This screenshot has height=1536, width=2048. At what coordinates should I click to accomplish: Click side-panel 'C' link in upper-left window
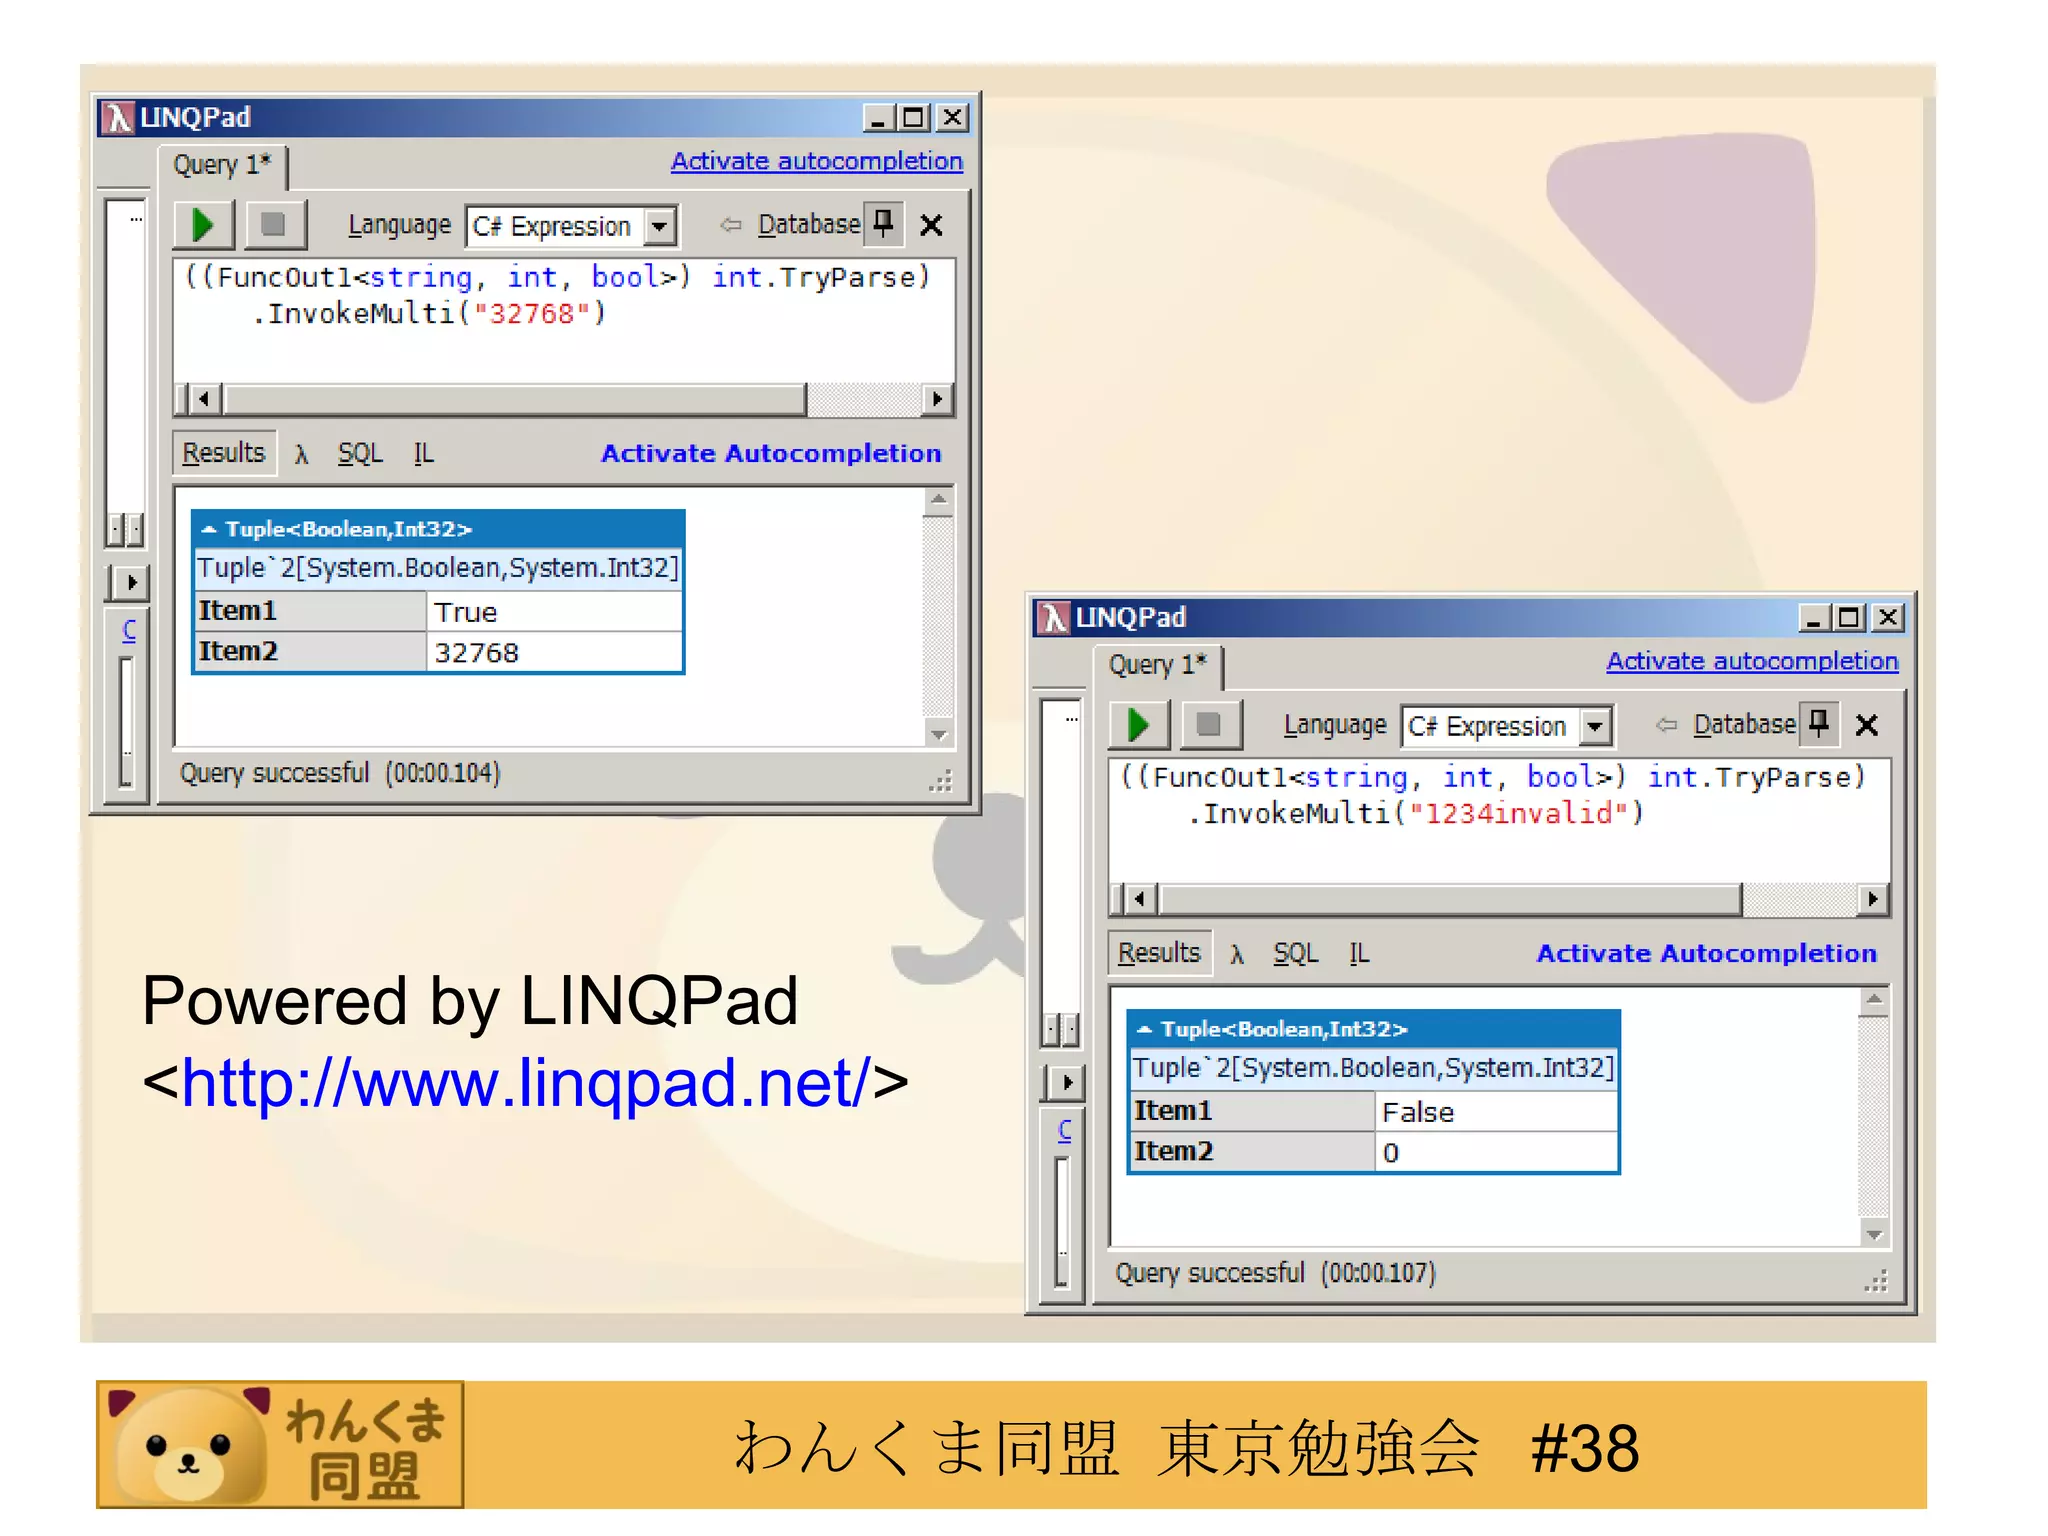[129, 630]
